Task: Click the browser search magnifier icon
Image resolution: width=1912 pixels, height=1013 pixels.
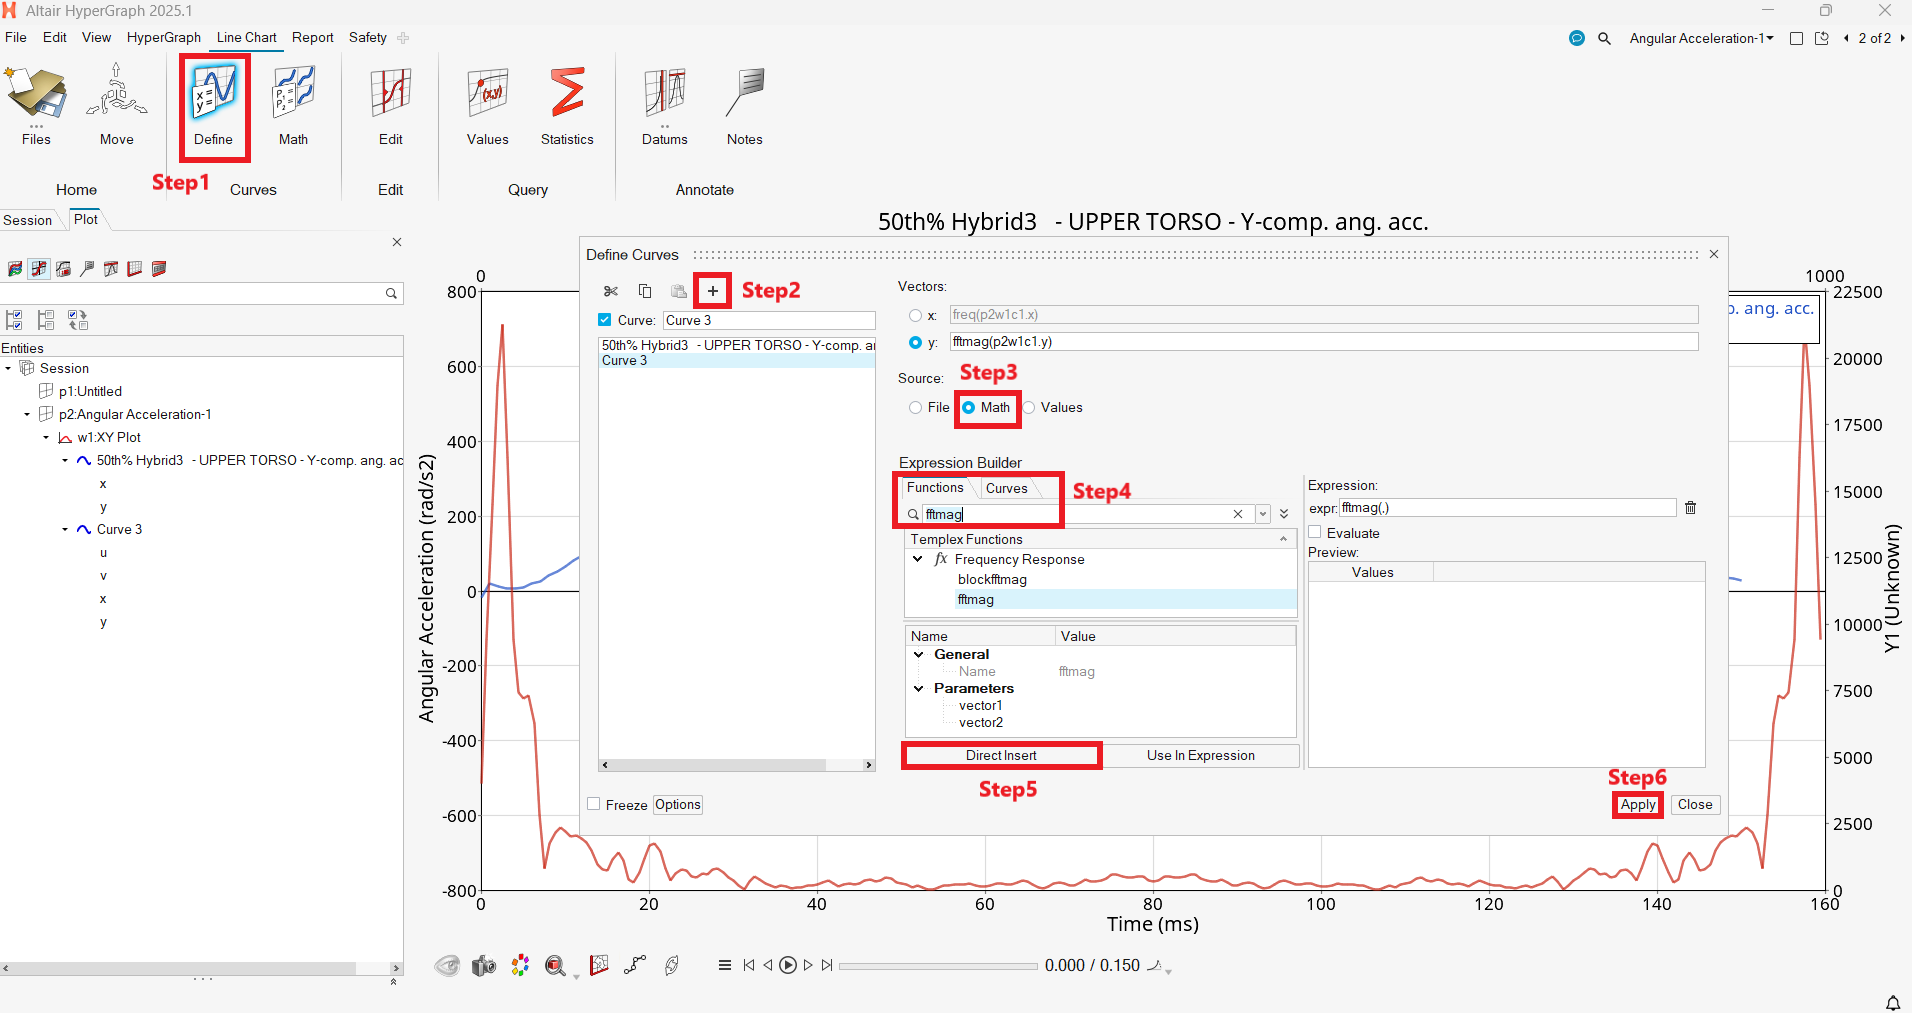Action: (x=391, y=293)
